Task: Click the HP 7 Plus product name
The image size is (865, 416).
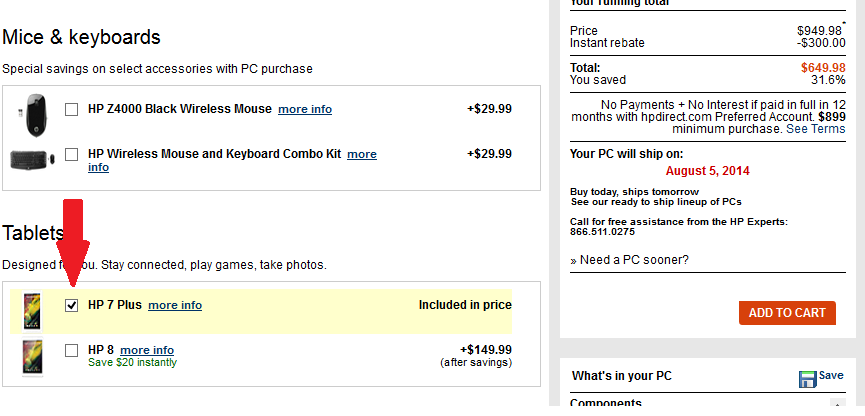Action: coord(115,305)
